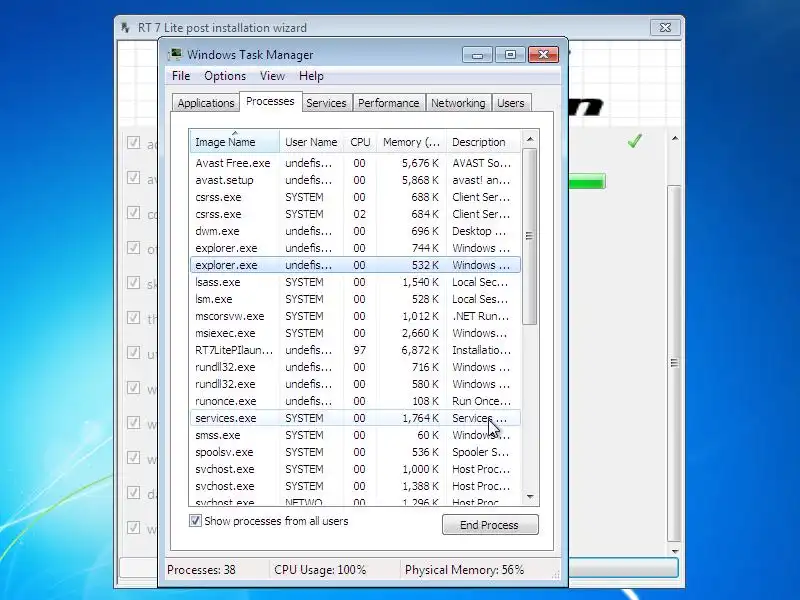Click the Physical Memory: 56% status entry
Screen dimensions: 800x600
tap(464, 570)
